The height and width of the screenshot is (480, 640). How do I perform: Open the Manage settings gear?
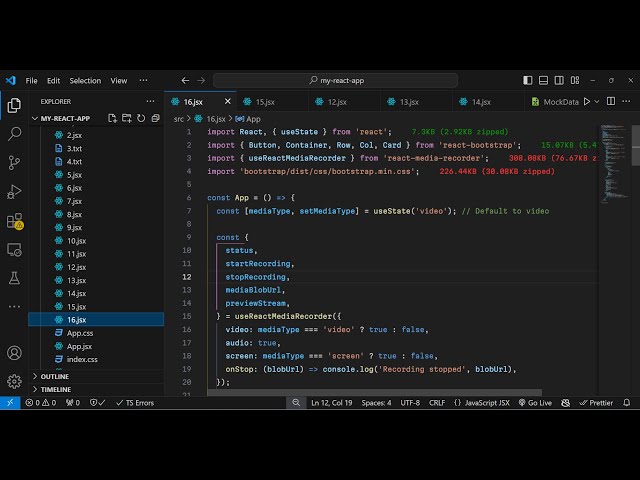pos(14,381)
